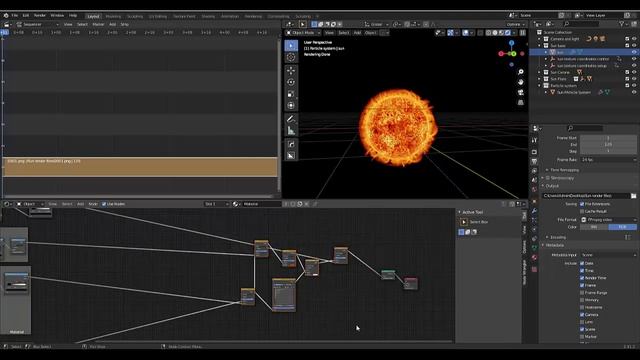Select the RGB color button
640x360 pixels.
[x=622, y=227]
